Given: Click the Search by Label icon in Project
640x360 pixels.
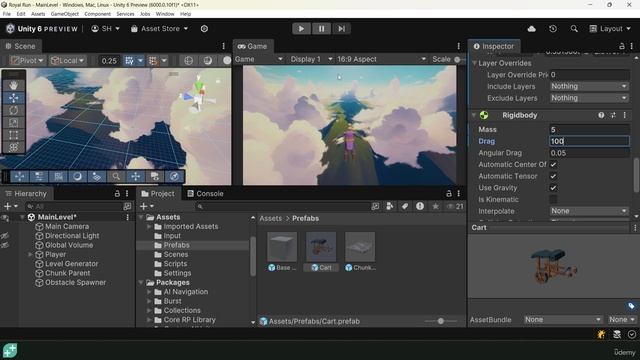Looking at the screenshot, I should tap(404, 207).
